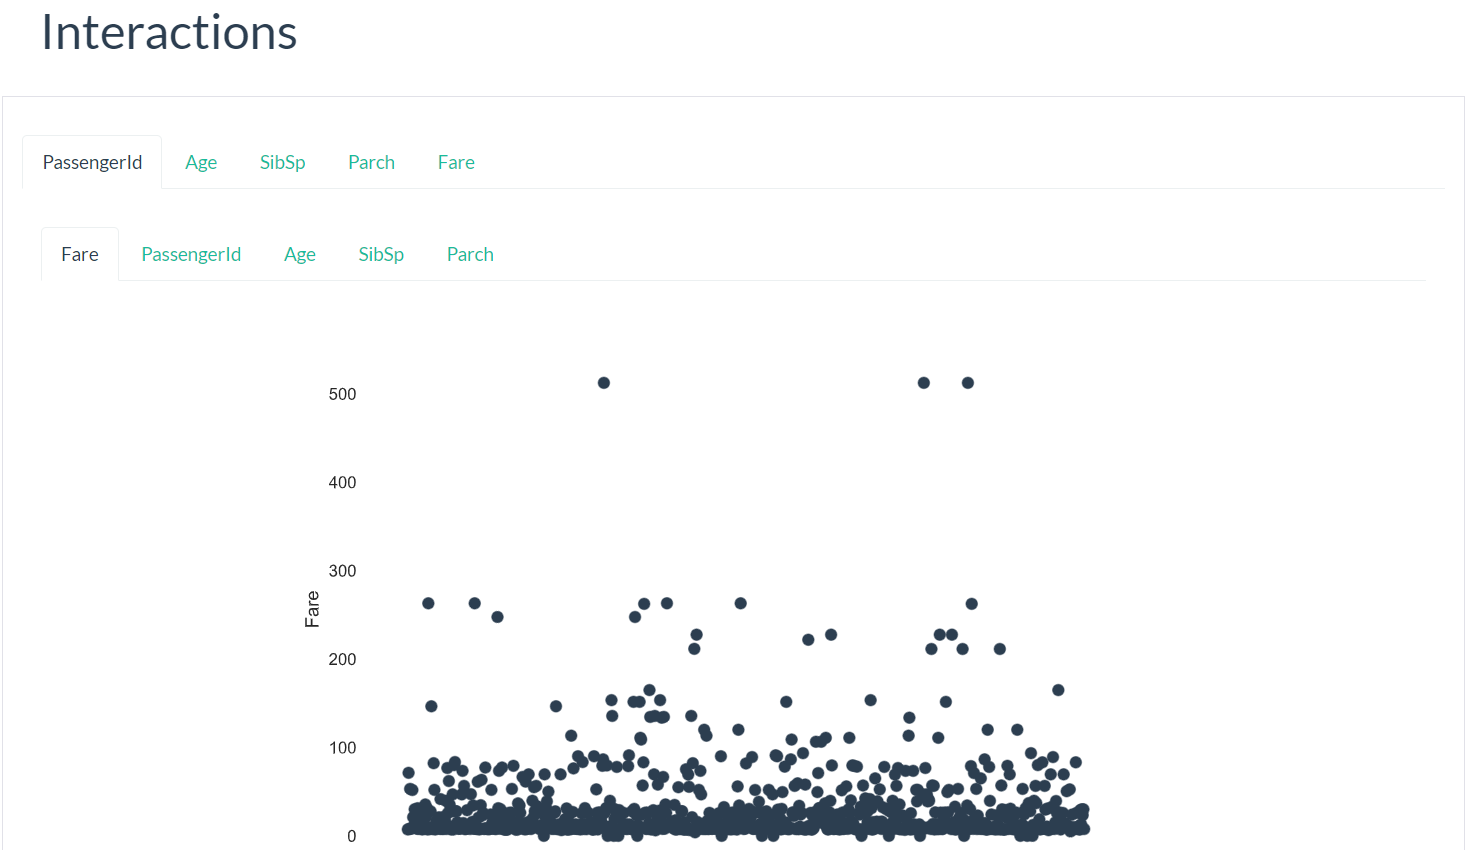Click the 400 y-axis tick label
This screenshot has height=850, width=1473.
click(342, 482)
